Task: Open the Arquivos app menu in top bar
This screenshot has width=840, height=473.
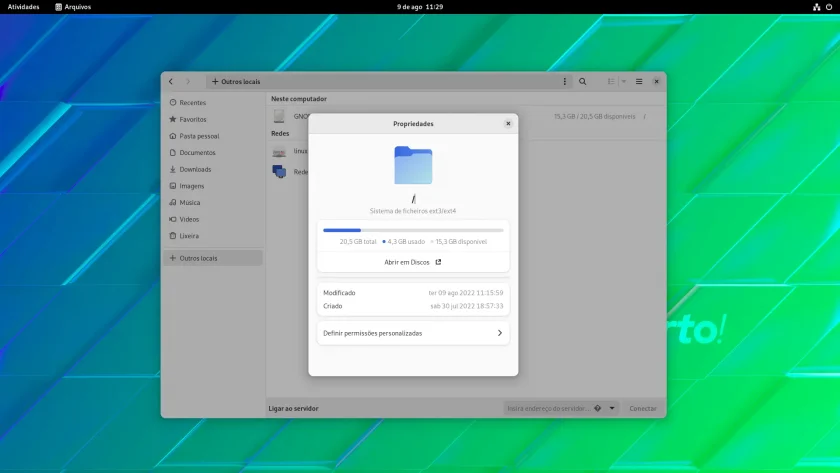Action: pyautogui.click(x=73, y=7)
